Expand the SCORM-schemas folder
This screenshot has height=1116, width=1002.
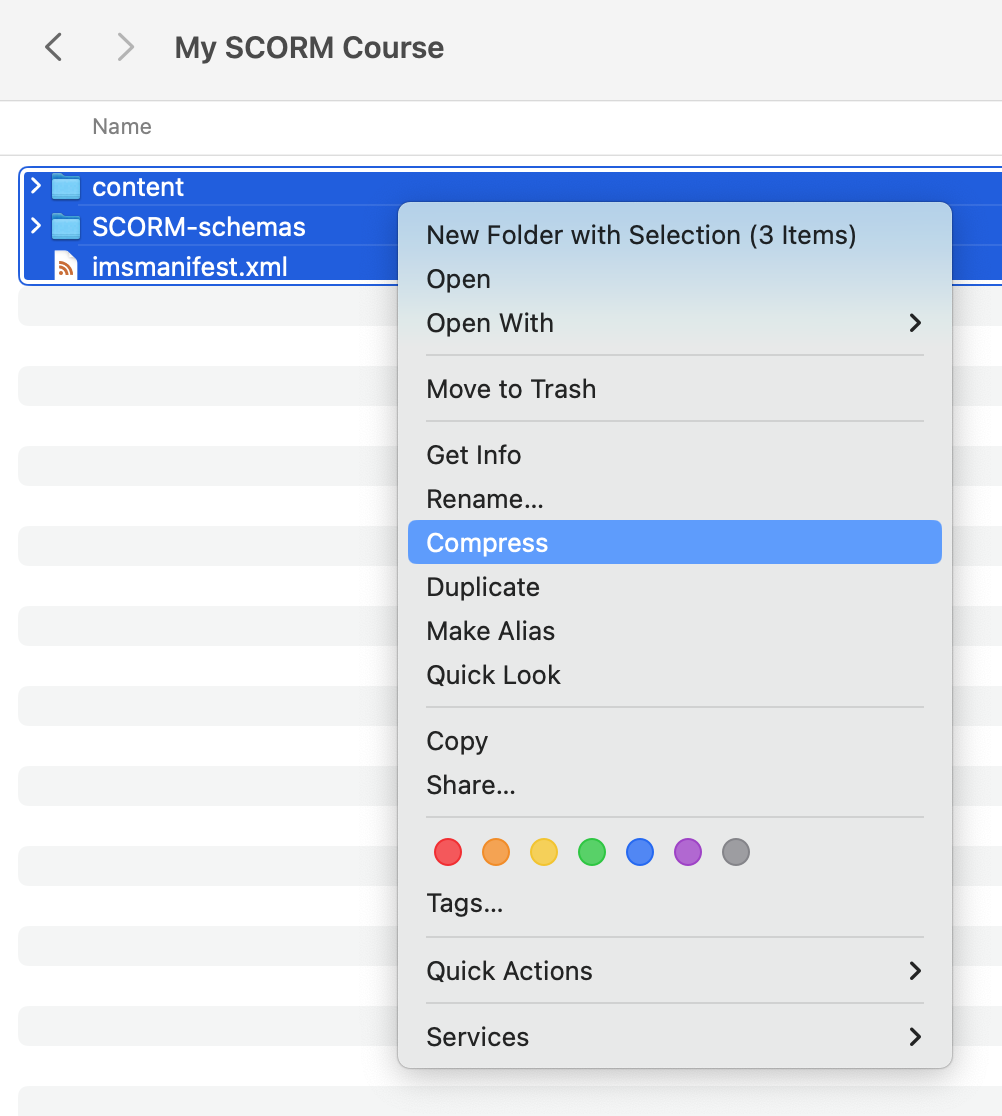tap(34, 227)
